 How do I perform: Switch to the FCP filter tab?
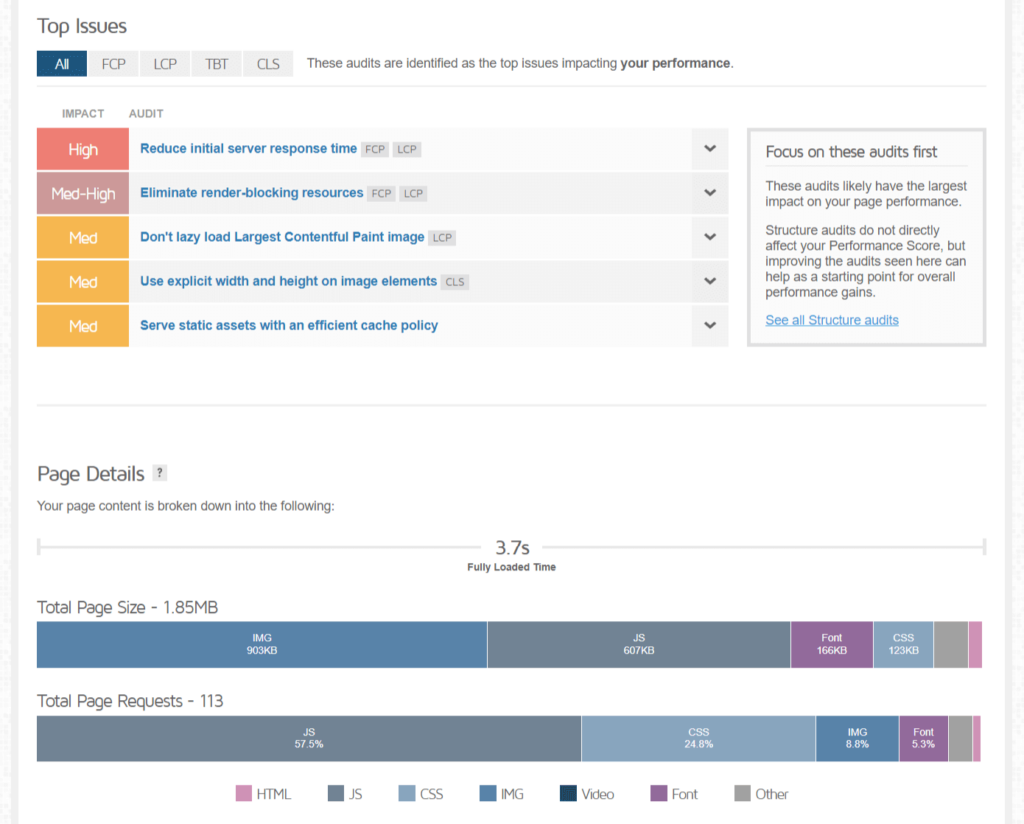tap(114, 64)
